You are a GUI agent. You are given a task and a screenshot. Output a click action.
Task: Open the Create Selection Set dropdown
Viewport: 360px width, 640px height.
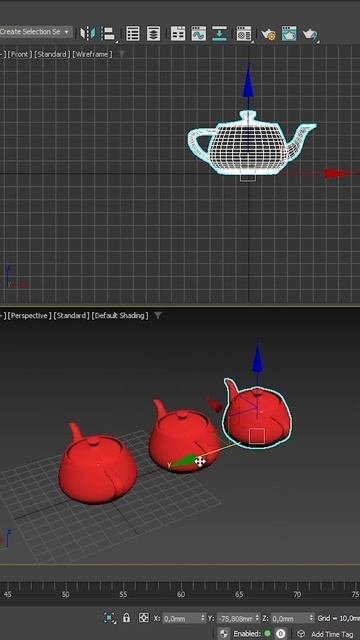pos(36,32)
